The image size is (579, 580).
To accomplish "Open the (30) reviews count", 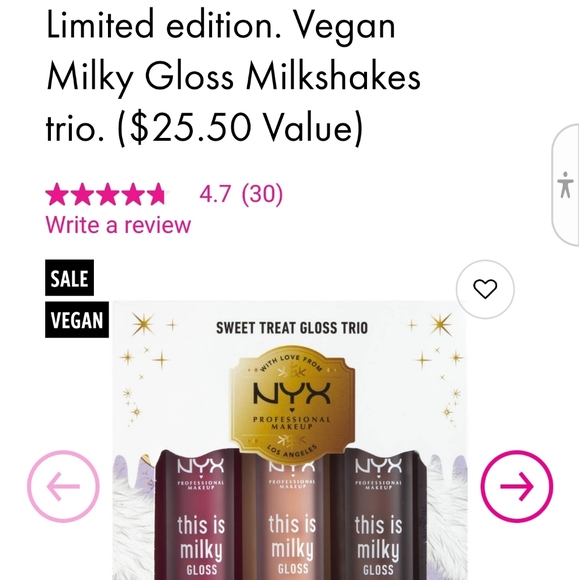I will tap(262, 194).
